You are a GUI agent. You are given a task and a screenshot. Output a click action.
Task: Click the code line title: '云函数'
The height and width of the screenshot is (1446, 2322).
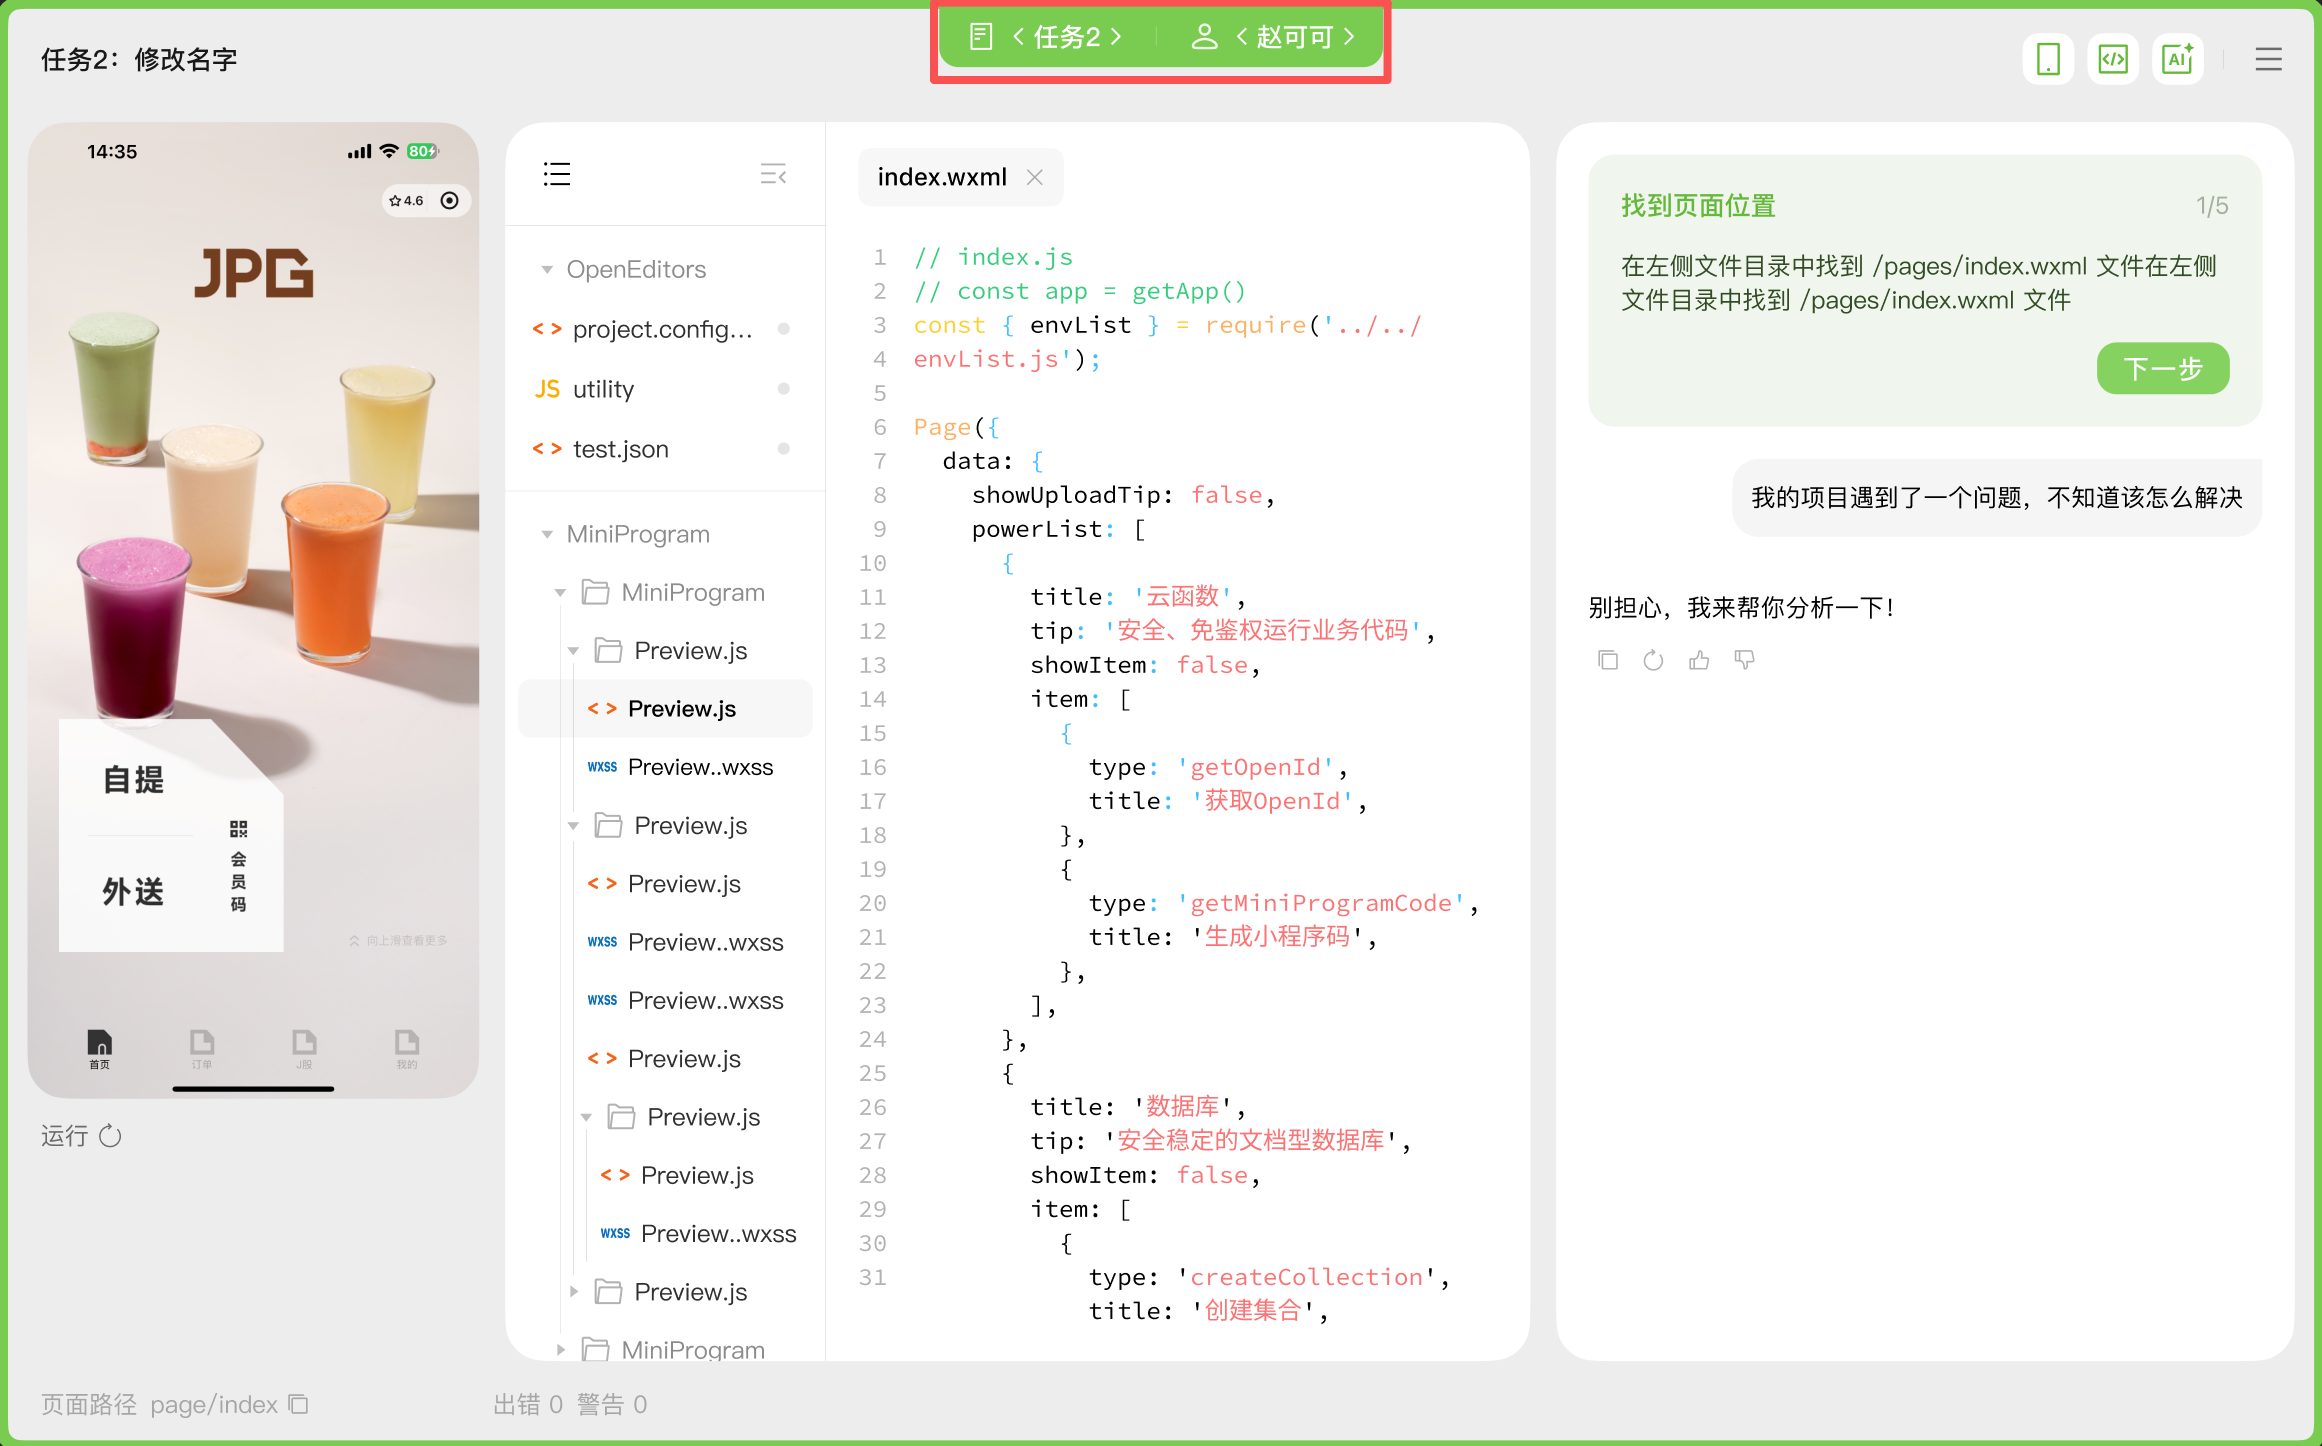coord(1138,597)
